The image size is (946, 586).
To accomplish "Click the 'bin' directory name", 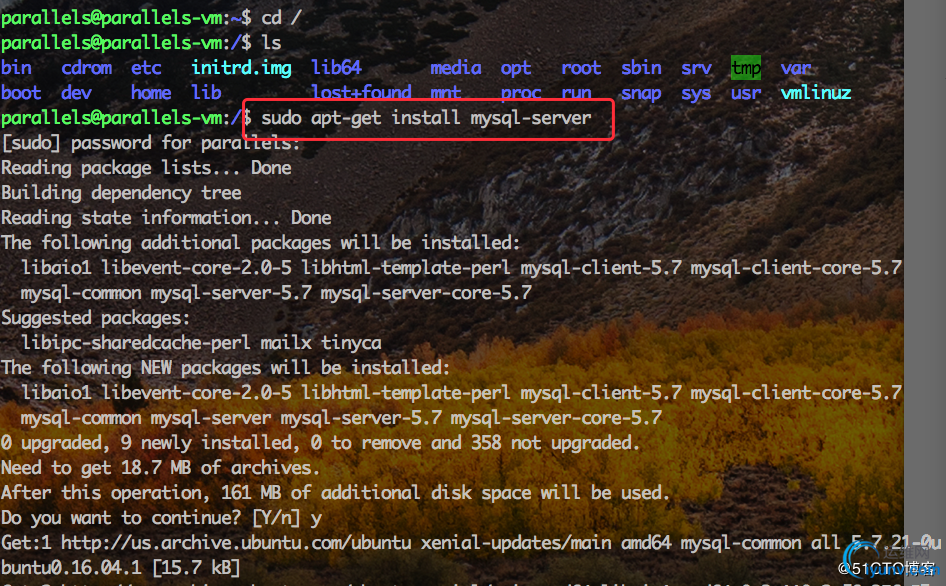I will pos(16,68).
